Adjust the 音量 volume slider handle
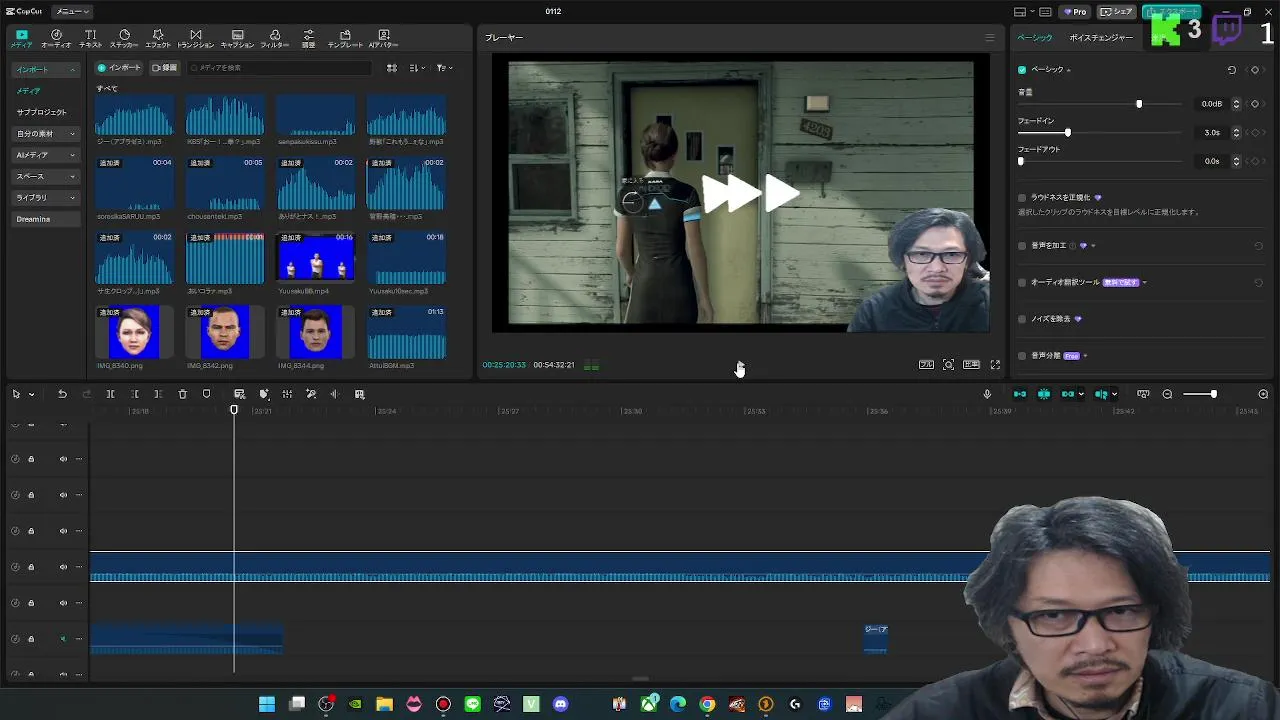Screen dimensions: 1280x720 (1139, 104)
